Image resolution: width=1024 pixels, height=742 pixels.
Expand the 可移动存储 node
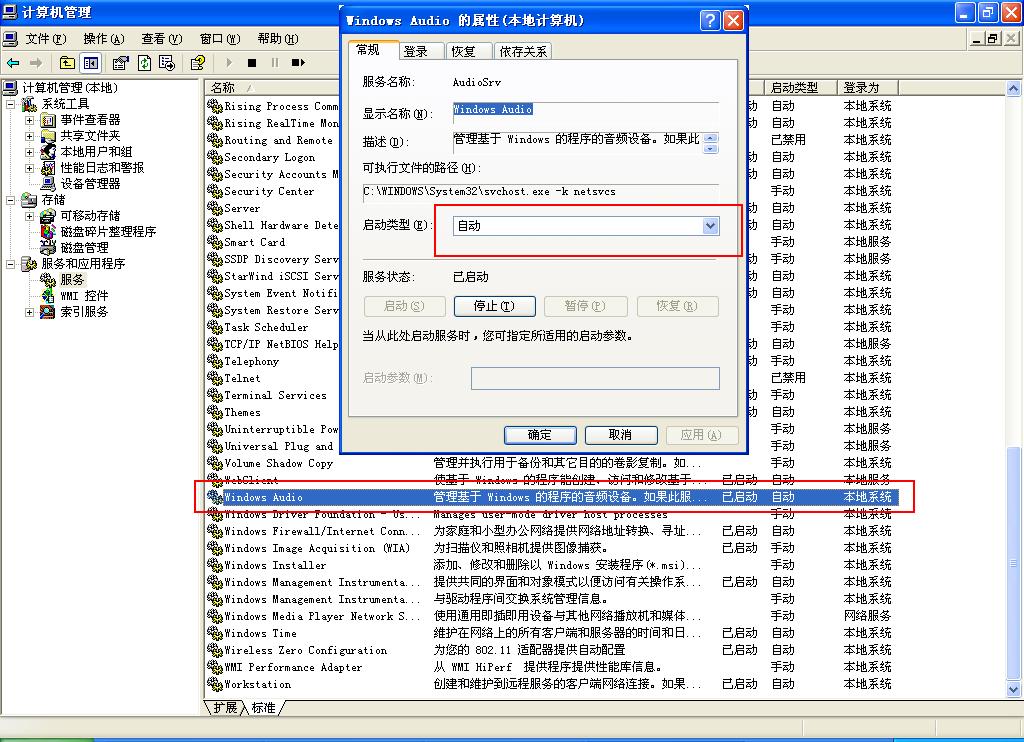tap(29, 216)
